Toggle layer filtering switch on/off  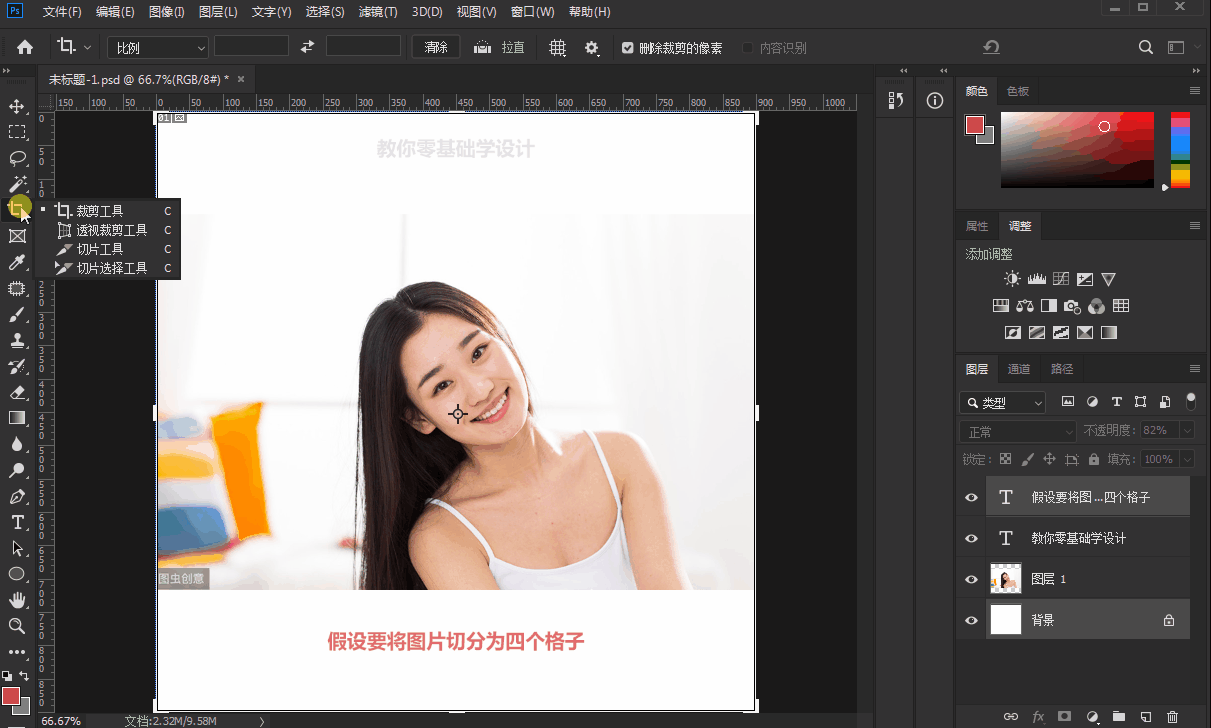(x=1190, y=401)
